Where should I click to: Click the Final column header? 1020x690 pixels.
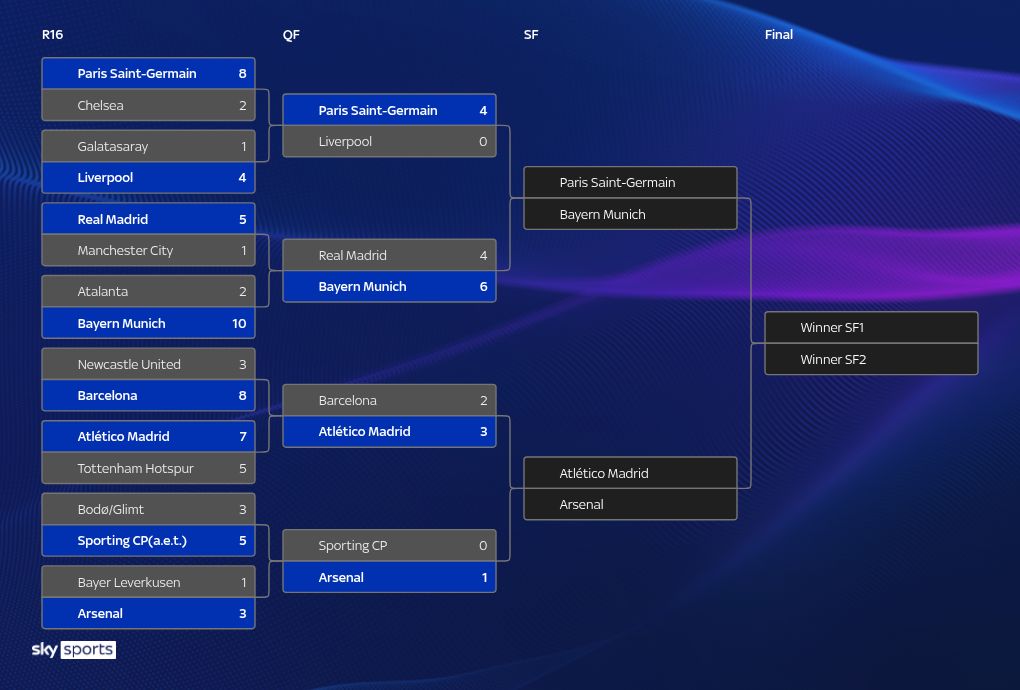(x=778, y=35)
